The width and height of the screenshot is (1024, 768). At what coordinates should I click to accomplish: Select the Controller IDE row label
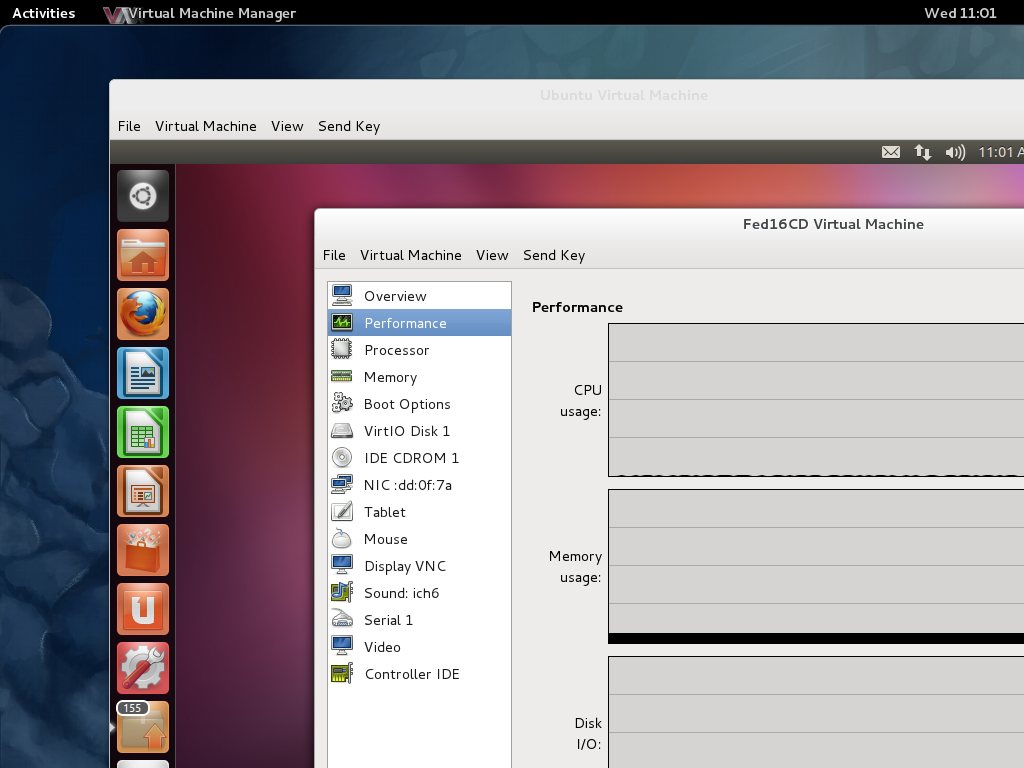click(x=412, y=674)
